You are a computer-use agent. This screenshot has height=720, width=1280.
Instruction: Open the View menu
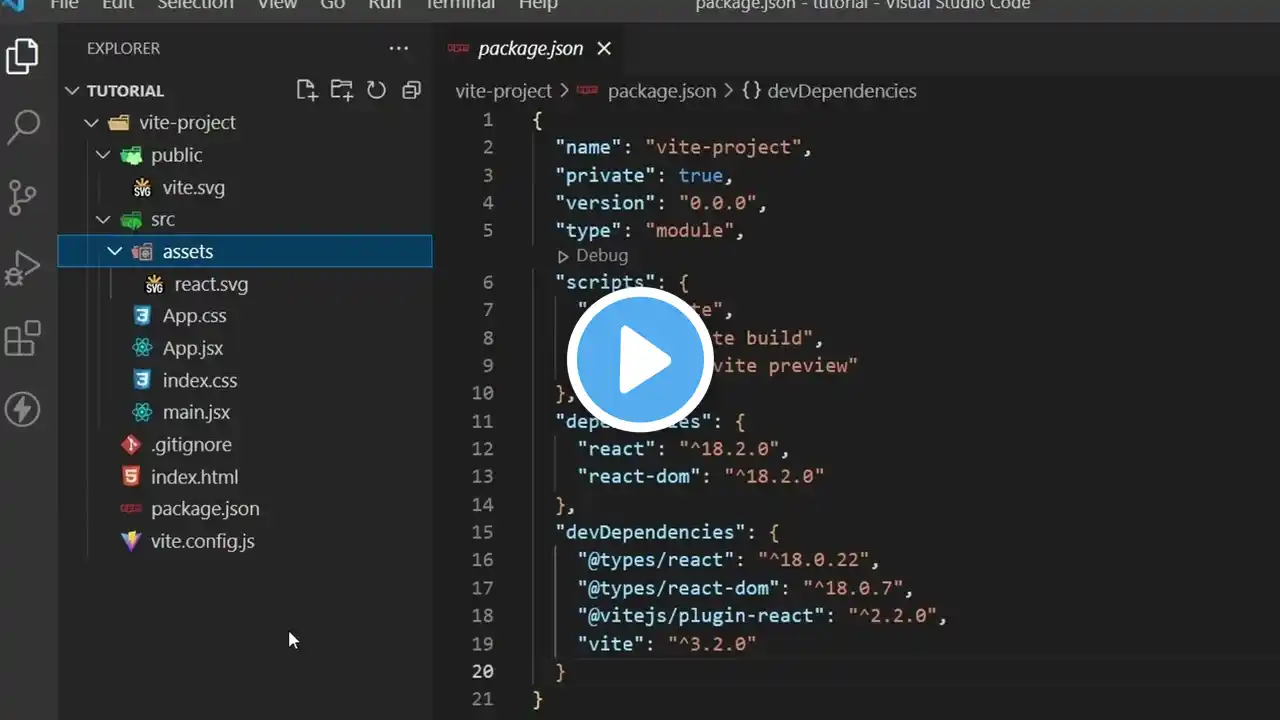tap(277, 5)
